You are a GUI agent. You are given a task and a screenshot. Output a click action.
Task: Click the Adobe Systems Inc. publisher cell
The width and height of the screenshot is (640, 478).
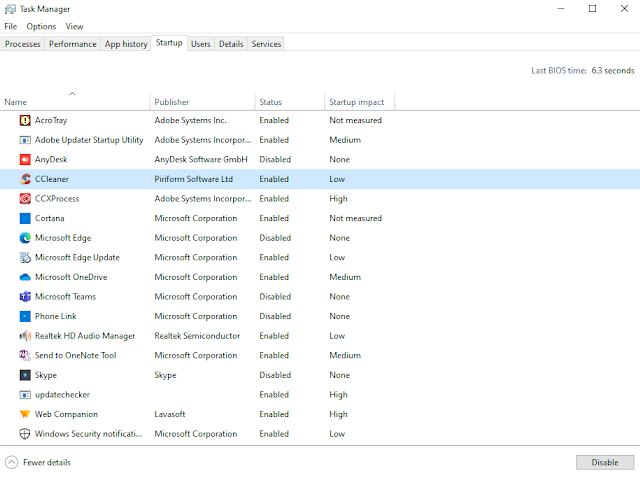click(x=190, y=120)
